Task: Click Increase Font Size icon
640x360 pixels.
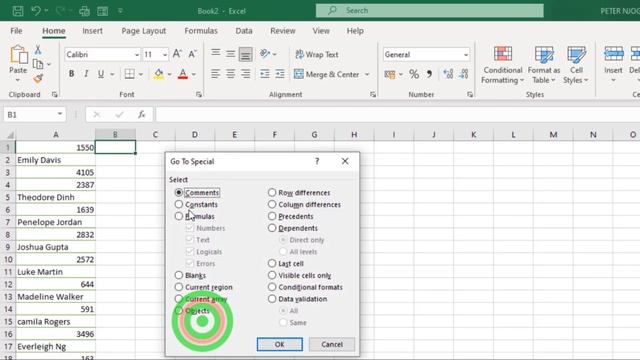Action: (x=177, y=54)
